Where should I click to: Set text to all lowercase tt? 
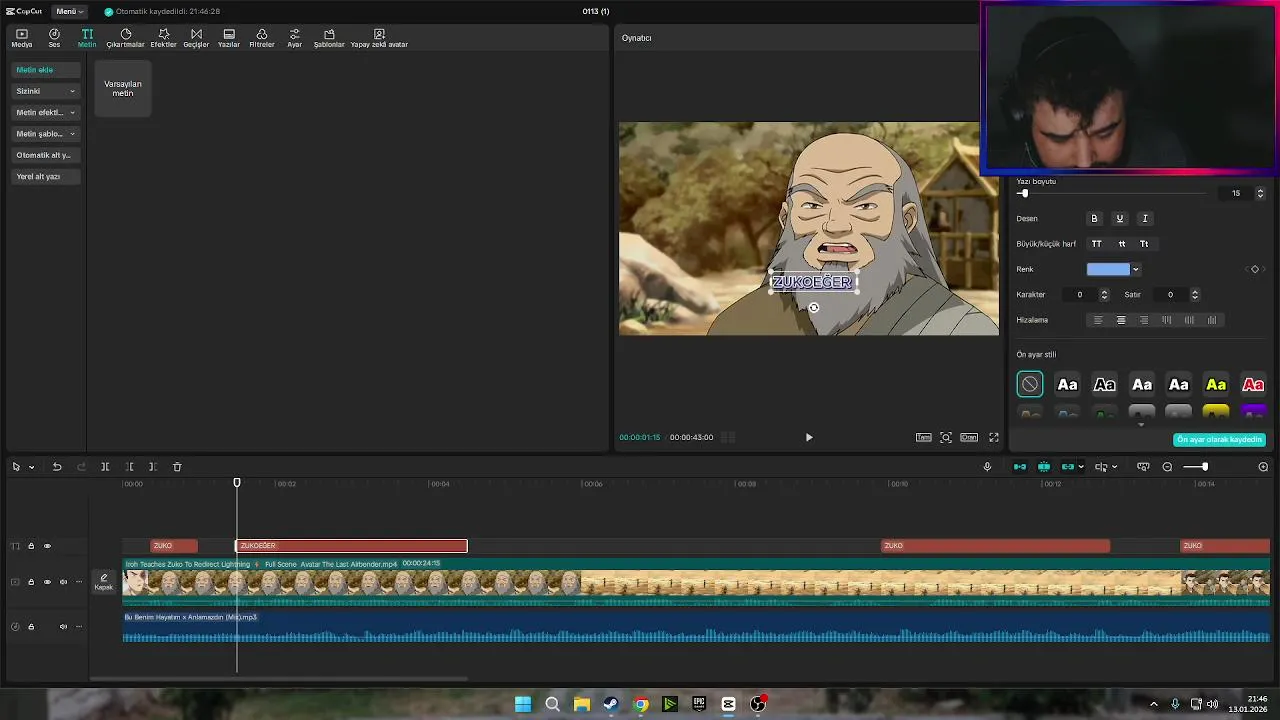[1121, 244]
